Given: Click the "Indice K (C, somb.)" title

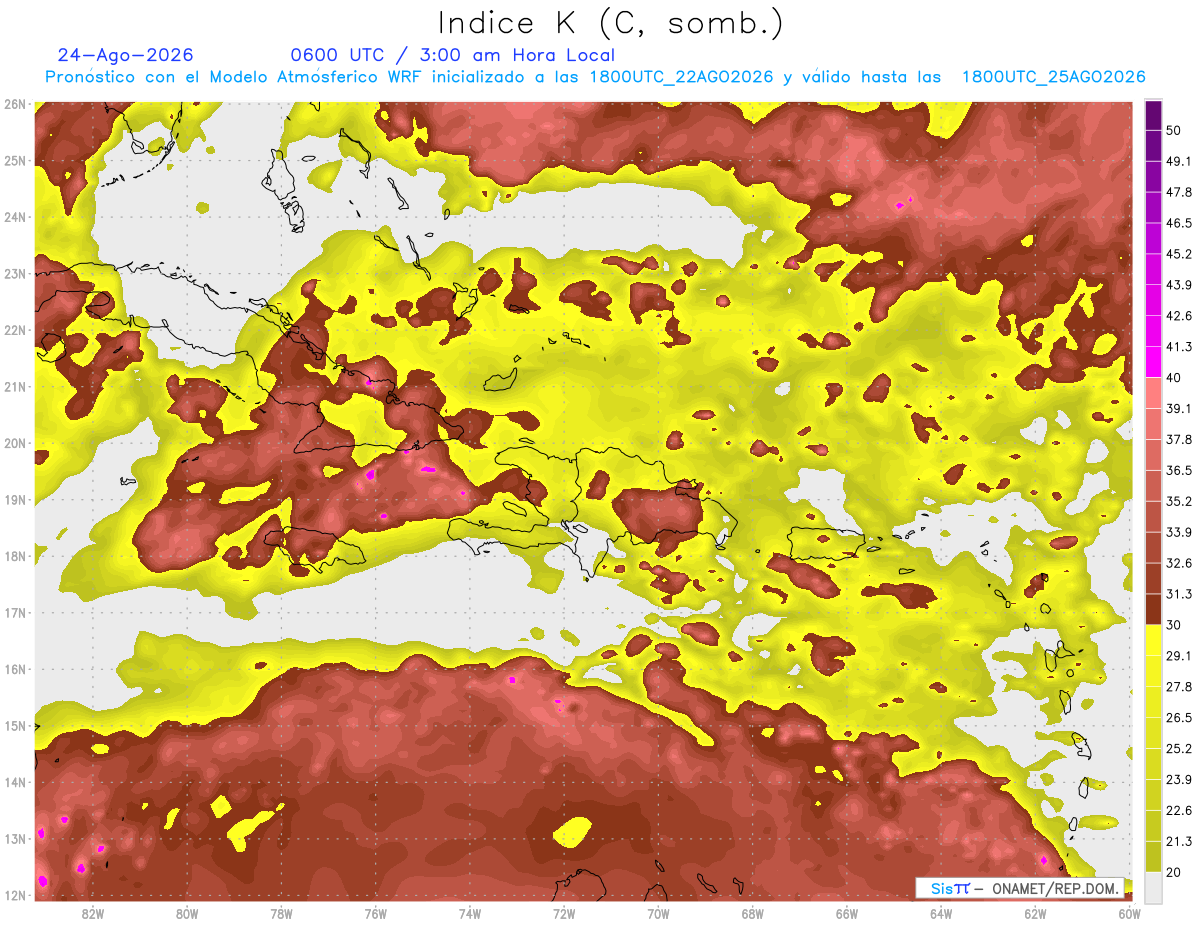Looking at the screenshot, I should [x=610, y=23].
